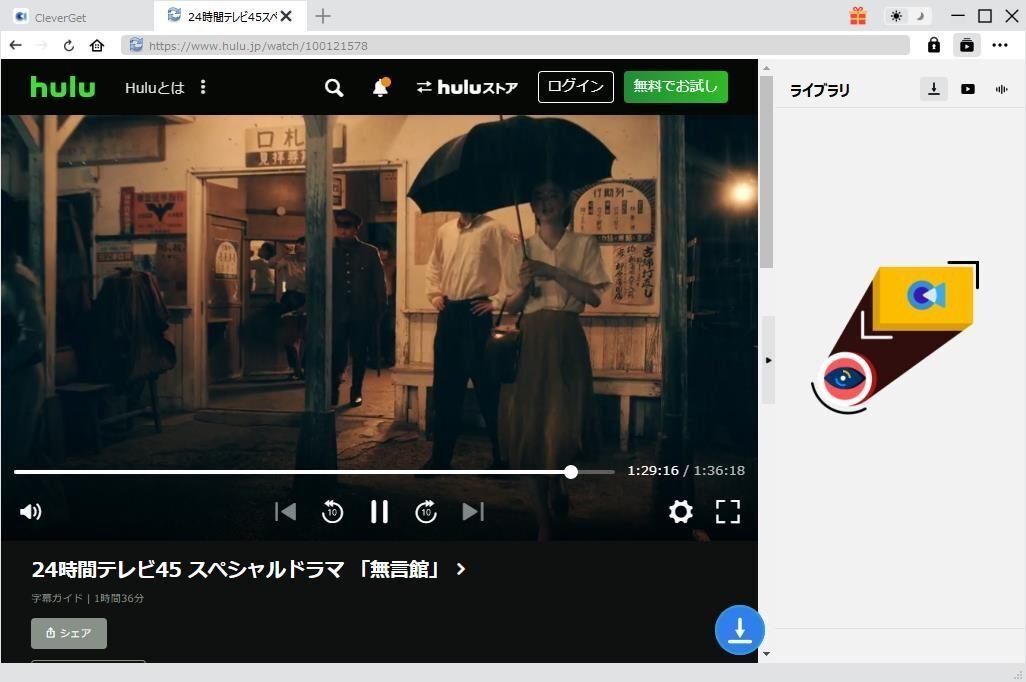The image size is (1026, 682).
Task: Click the page vertical scrollbar thumb
Action: click(x=766, y=171)
